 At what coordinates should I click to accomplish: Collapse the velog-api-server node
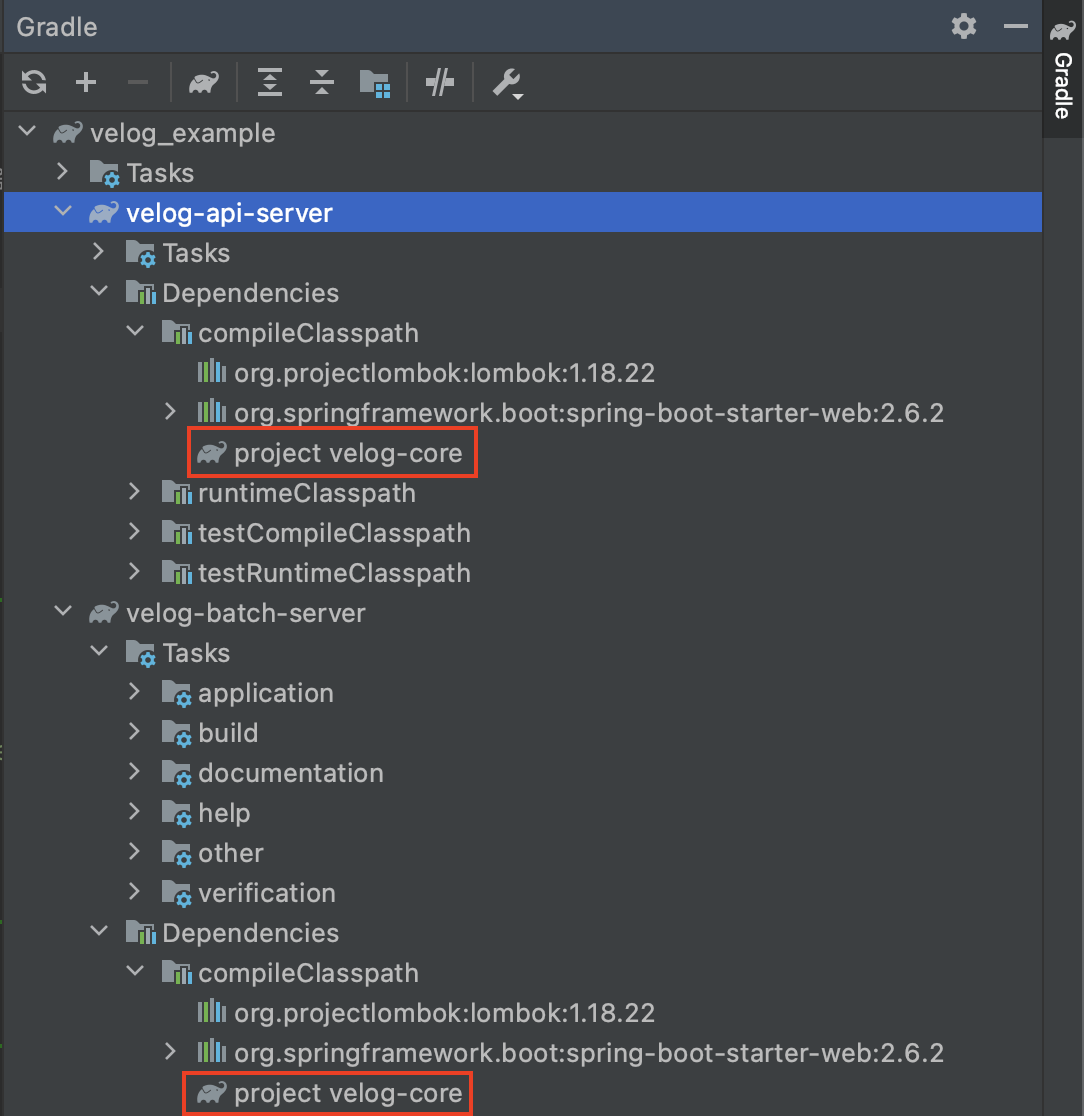tap(63, 211)
